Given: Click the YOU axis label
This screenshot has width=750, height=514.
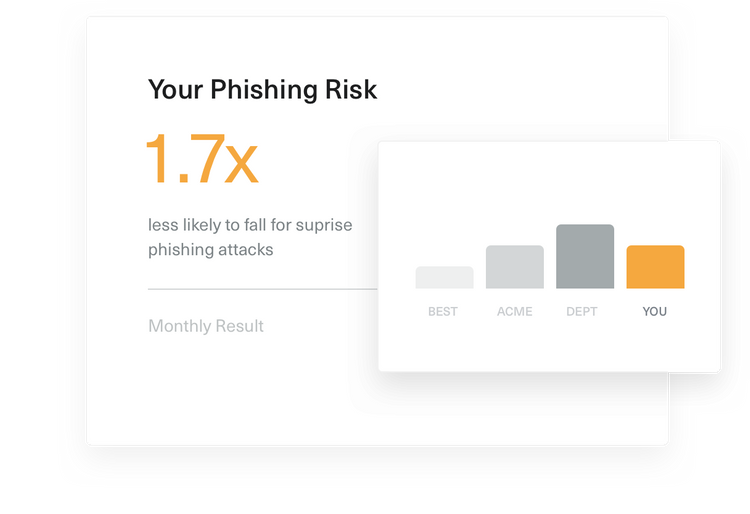Looking at the screenshot, I should [654, 312].
